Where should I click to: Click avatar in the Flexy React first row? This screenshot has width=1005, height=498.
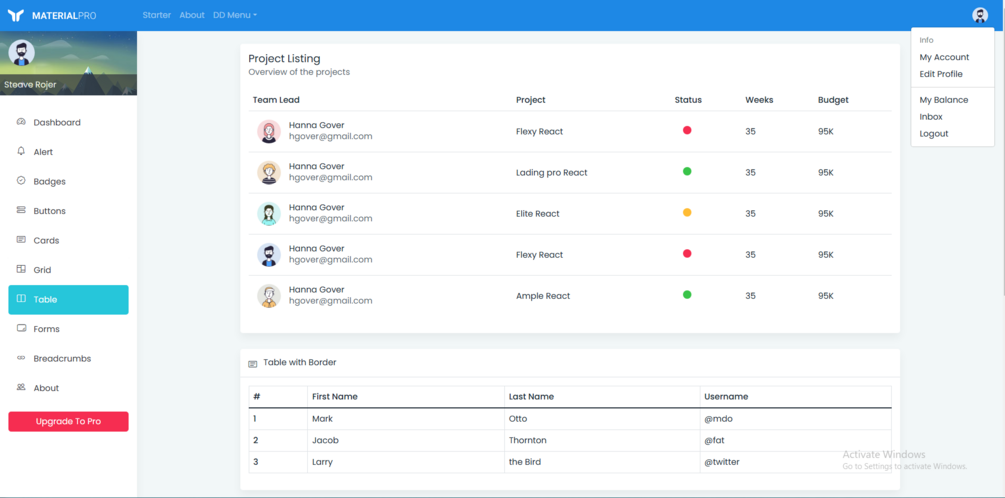[x=269, y=131]
